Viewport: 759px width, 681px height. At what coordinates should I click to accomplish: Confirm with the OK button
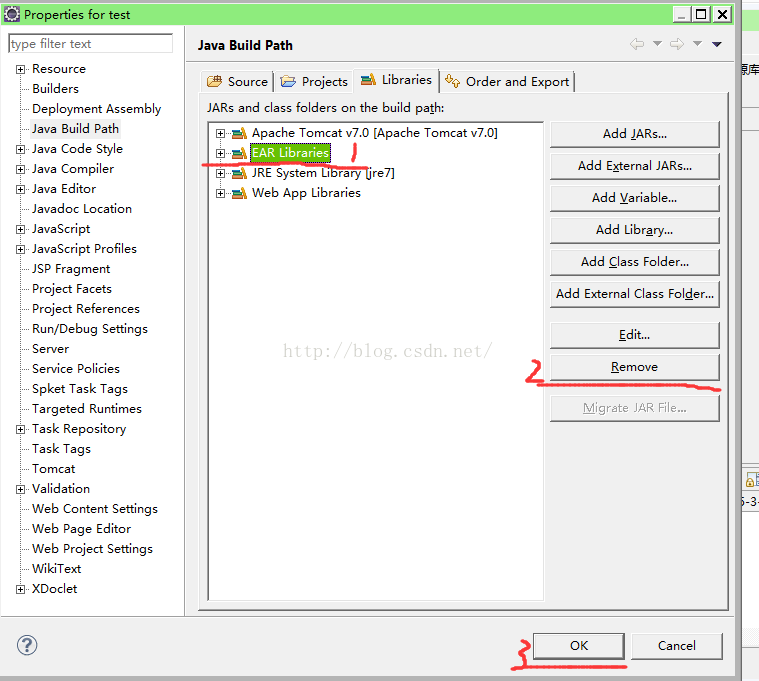pos(579,646)
